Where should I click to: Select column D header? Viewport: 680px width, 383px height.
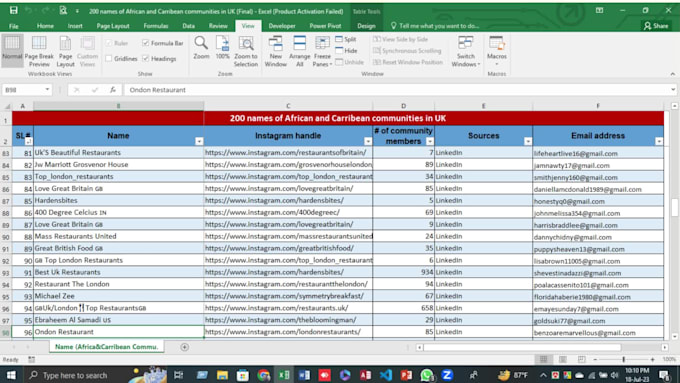point(403,106)
